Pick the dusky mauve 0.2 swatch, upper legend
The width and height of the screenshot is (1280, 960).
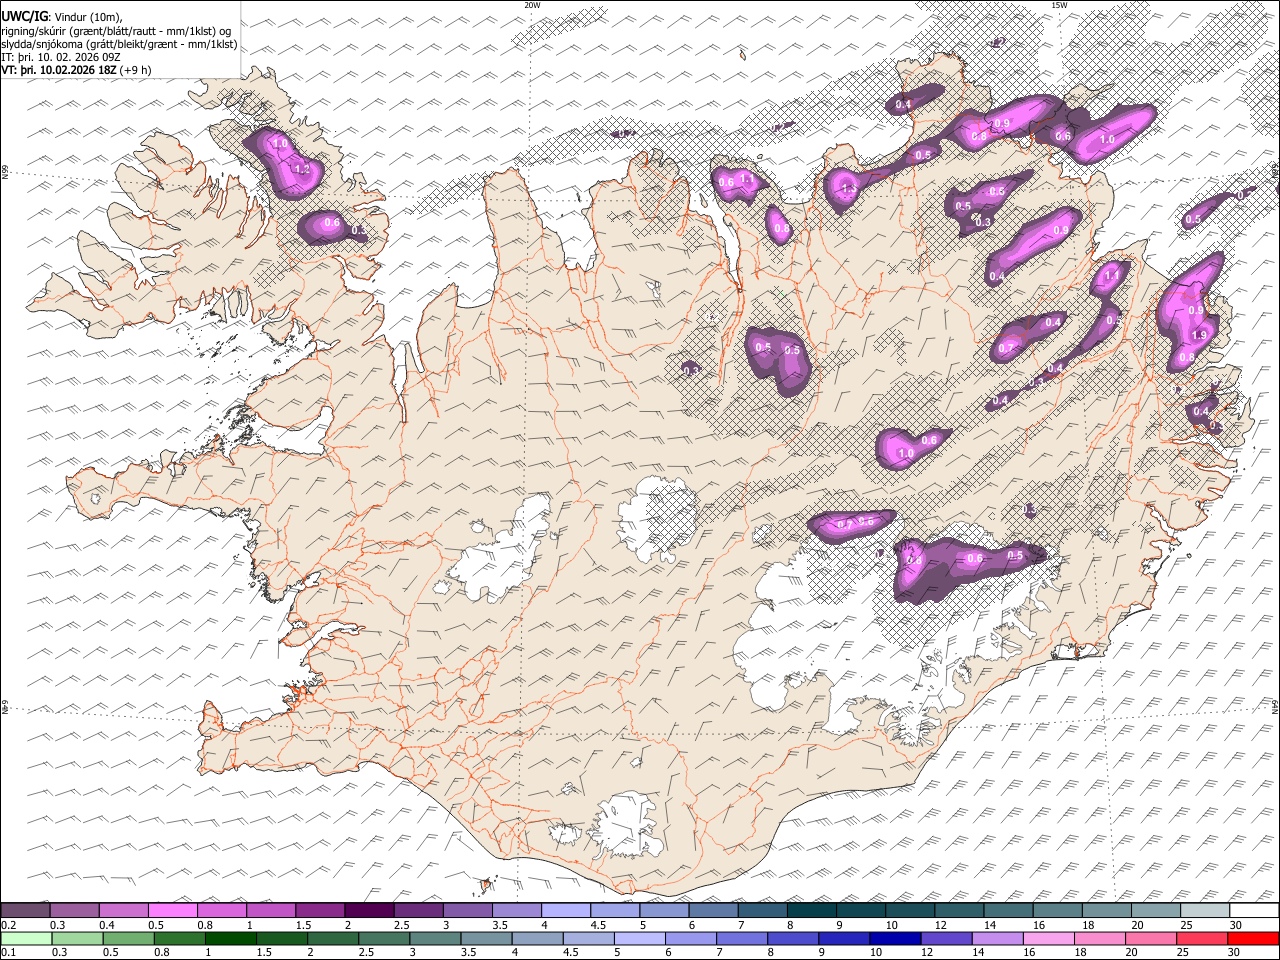pyautogui.click(x=25, y=910)
